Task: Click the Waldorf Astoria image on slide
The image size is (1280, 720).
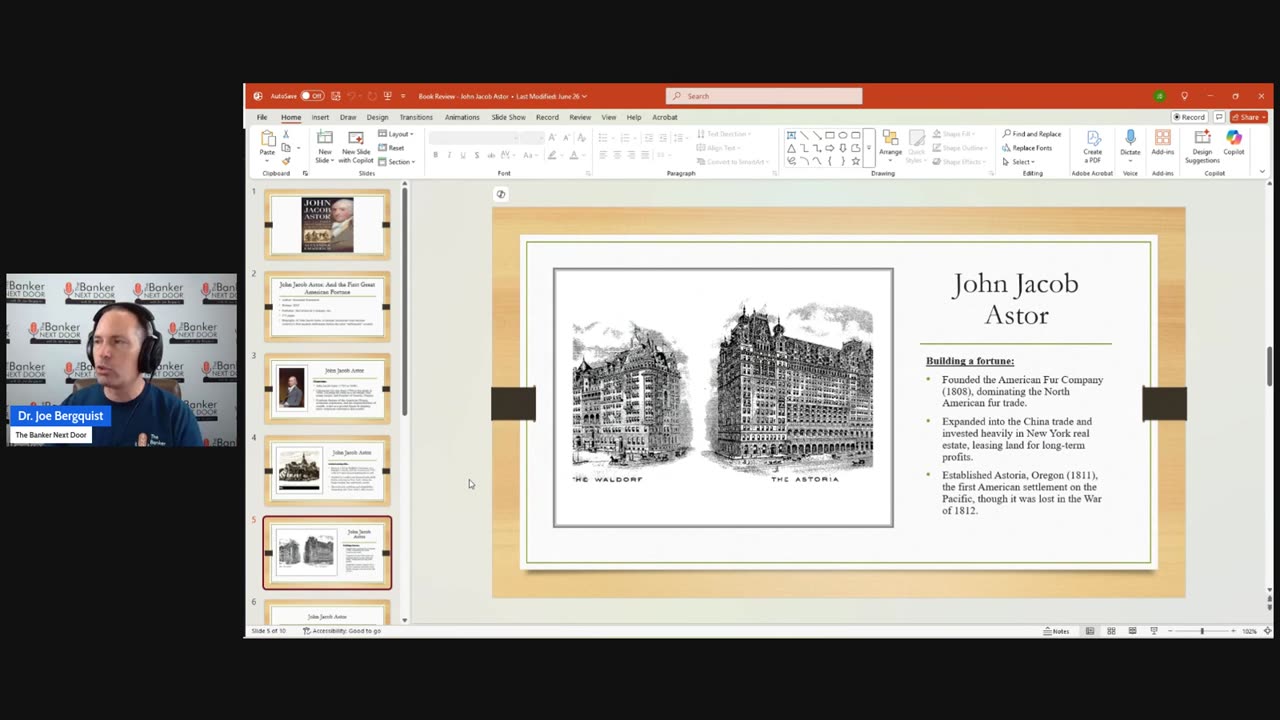Action: click(x=723, y=397)
